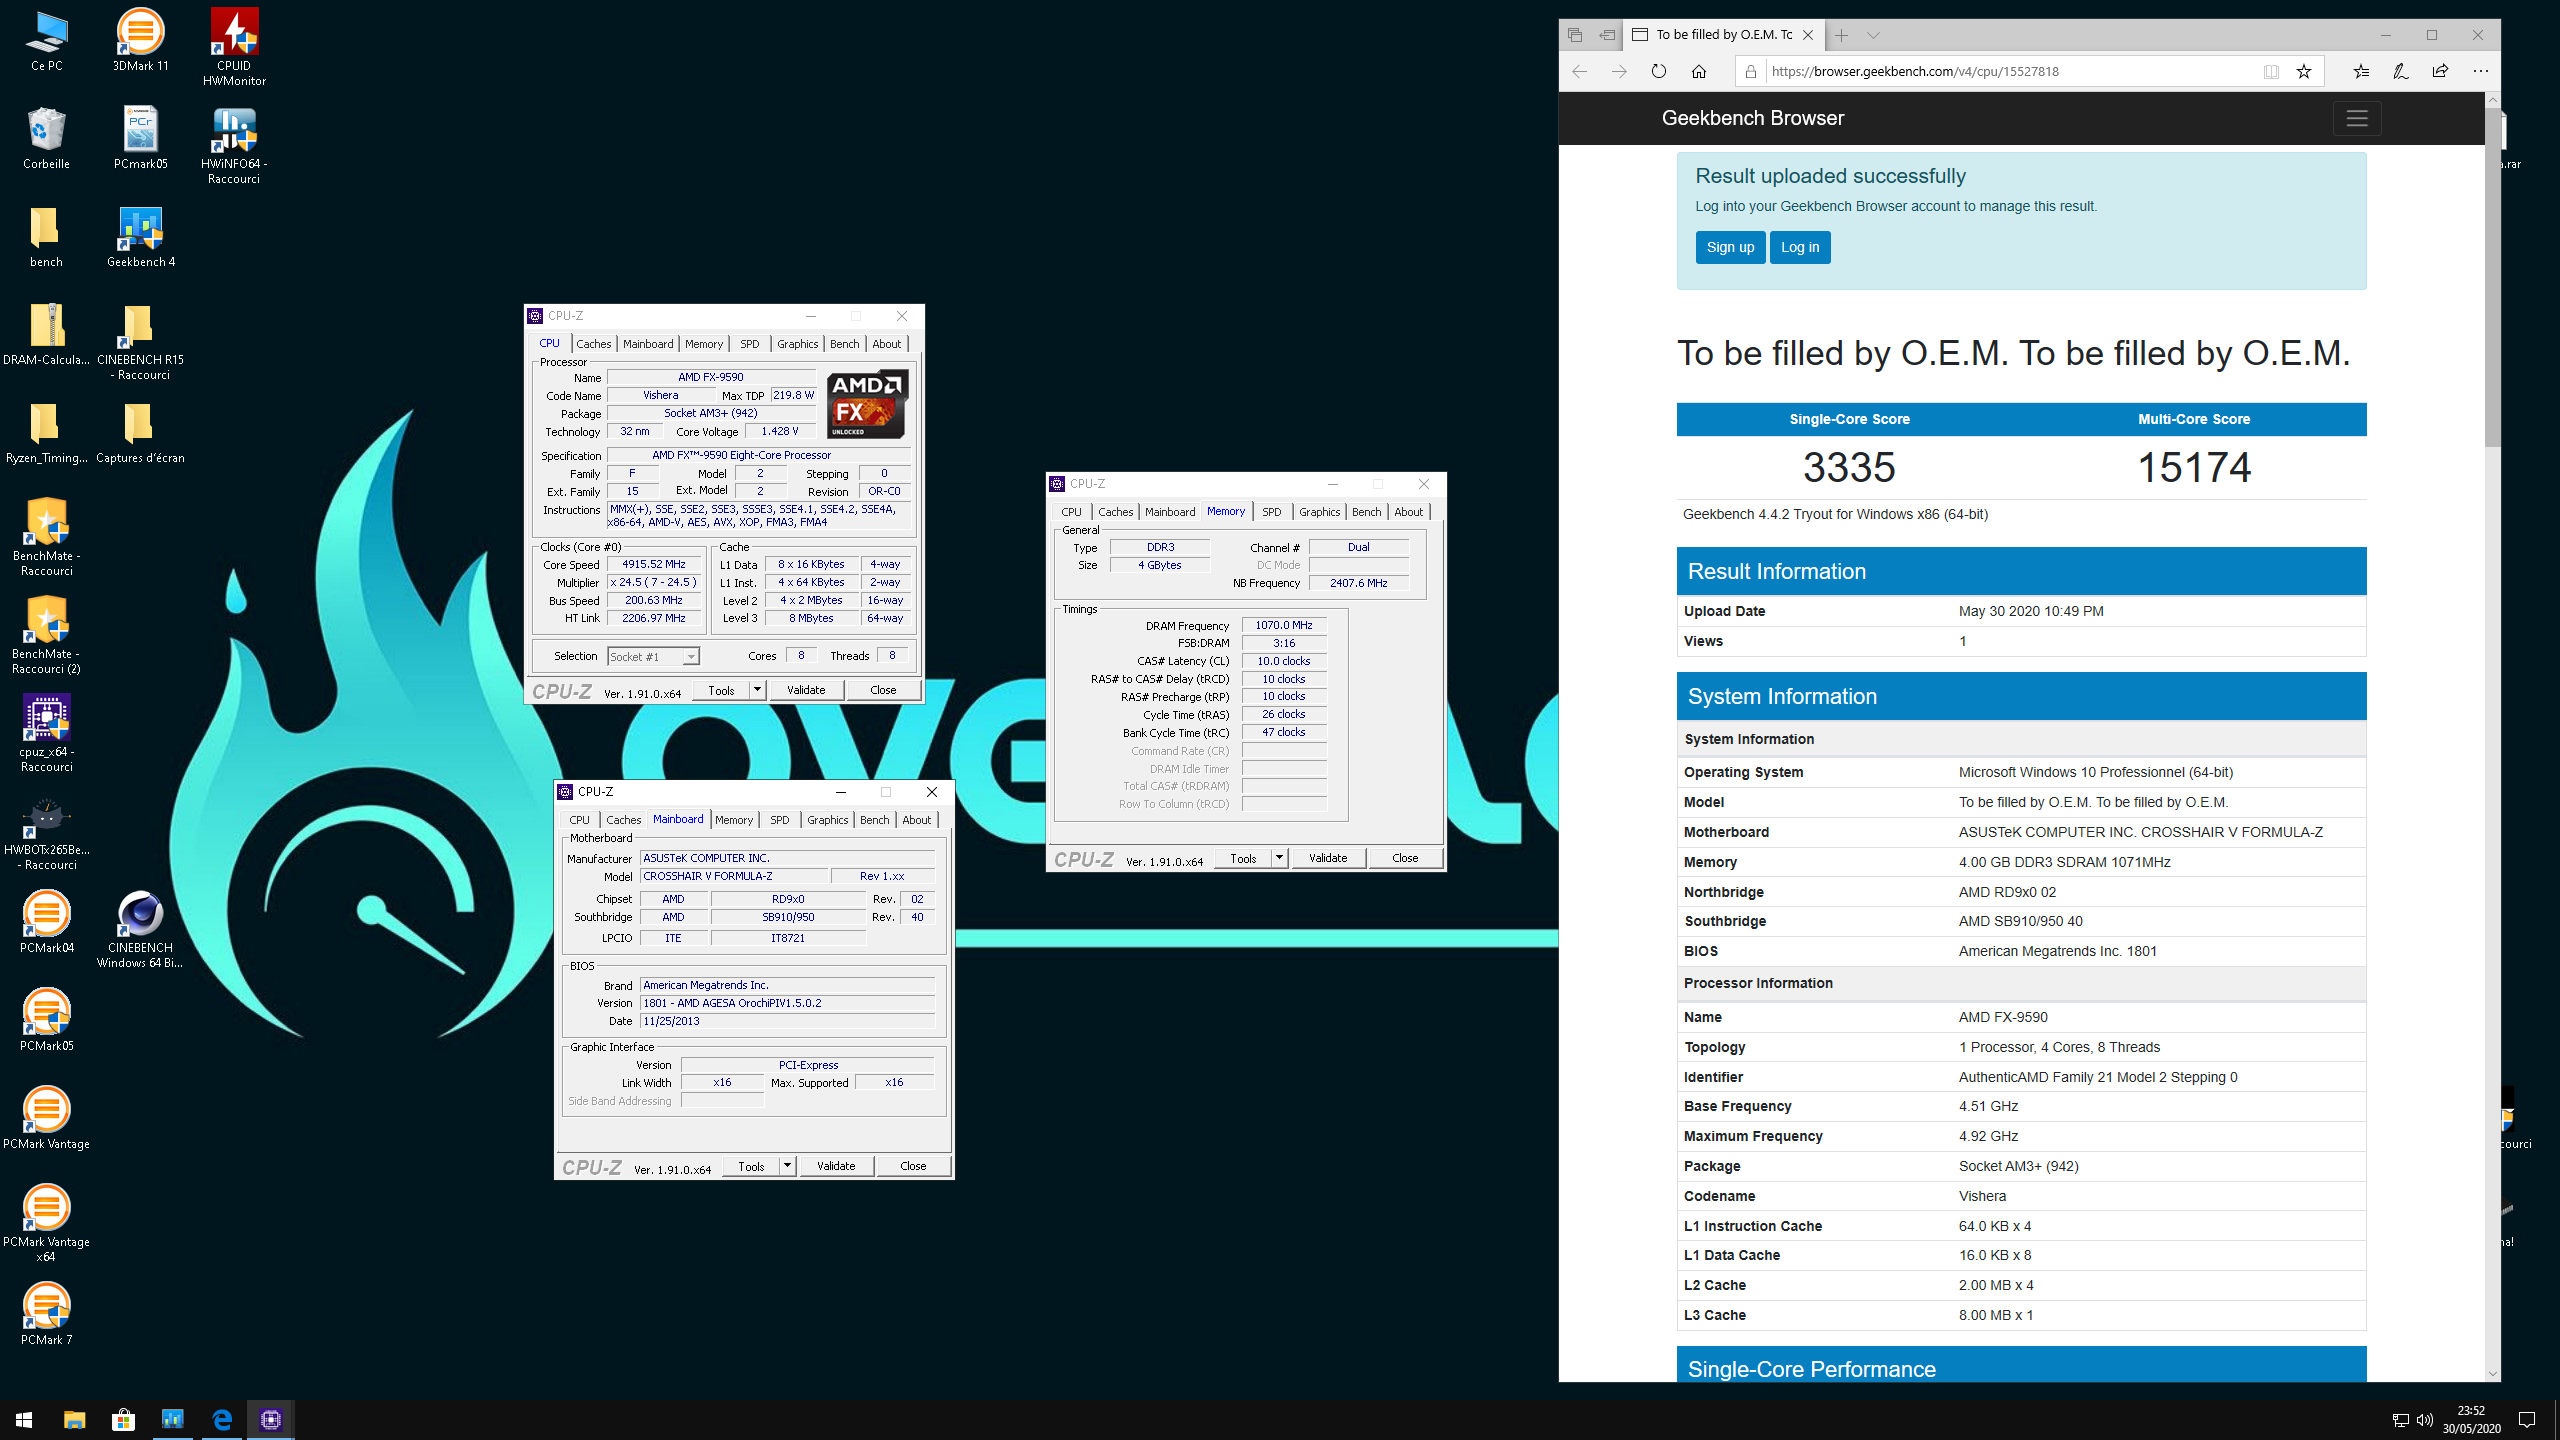This screenshot has width=2560, height=1440.
Task: Open the CPUID HWMonitor desktop icon
Action: pos(234,47)
